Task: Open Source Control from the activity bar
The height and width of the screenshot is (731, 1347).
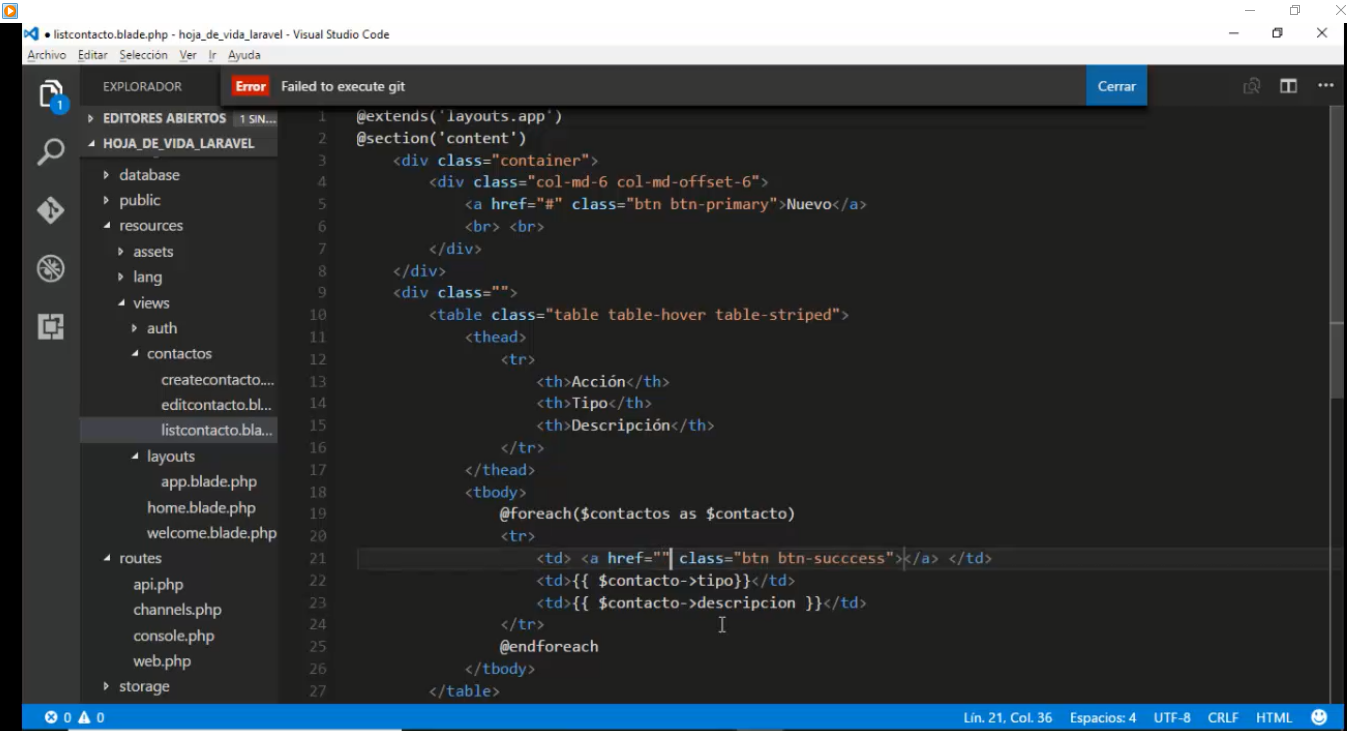Action: (x=50, y=211)
